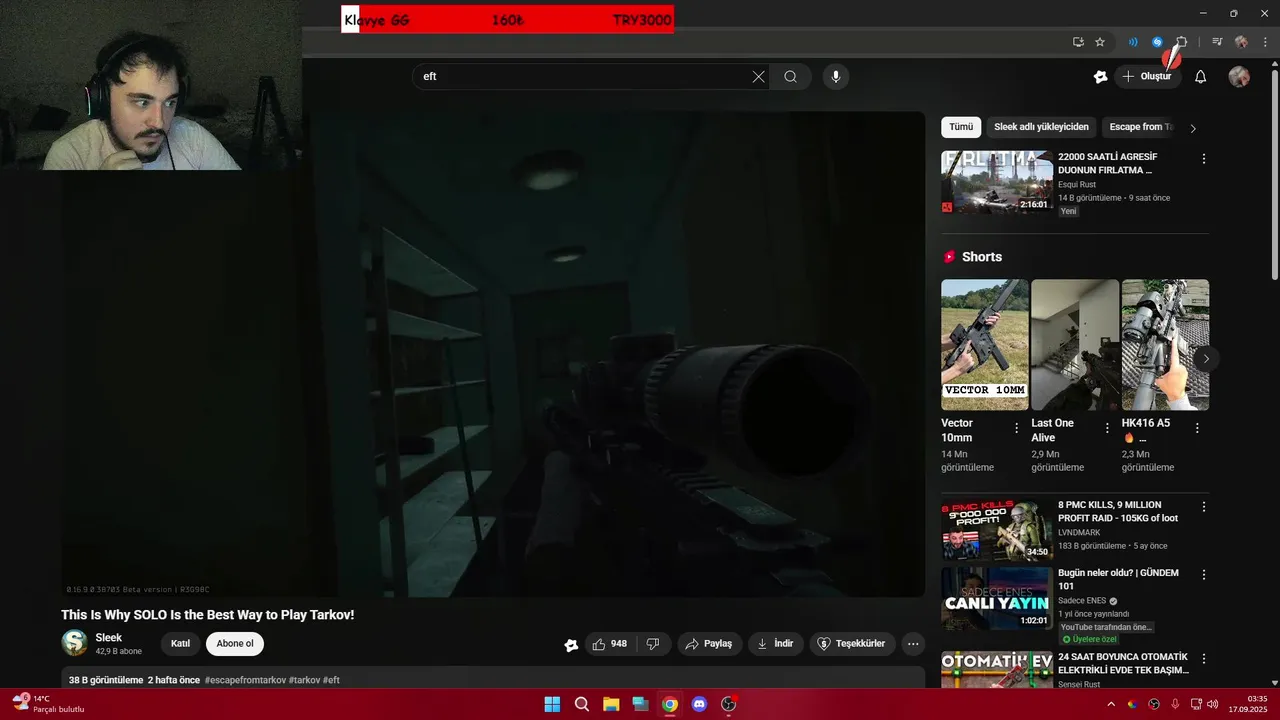Show hidden tray icons chevron
Image resolution: width=1280 pixels, height=720 pixels.
[x=1111, y=704]
